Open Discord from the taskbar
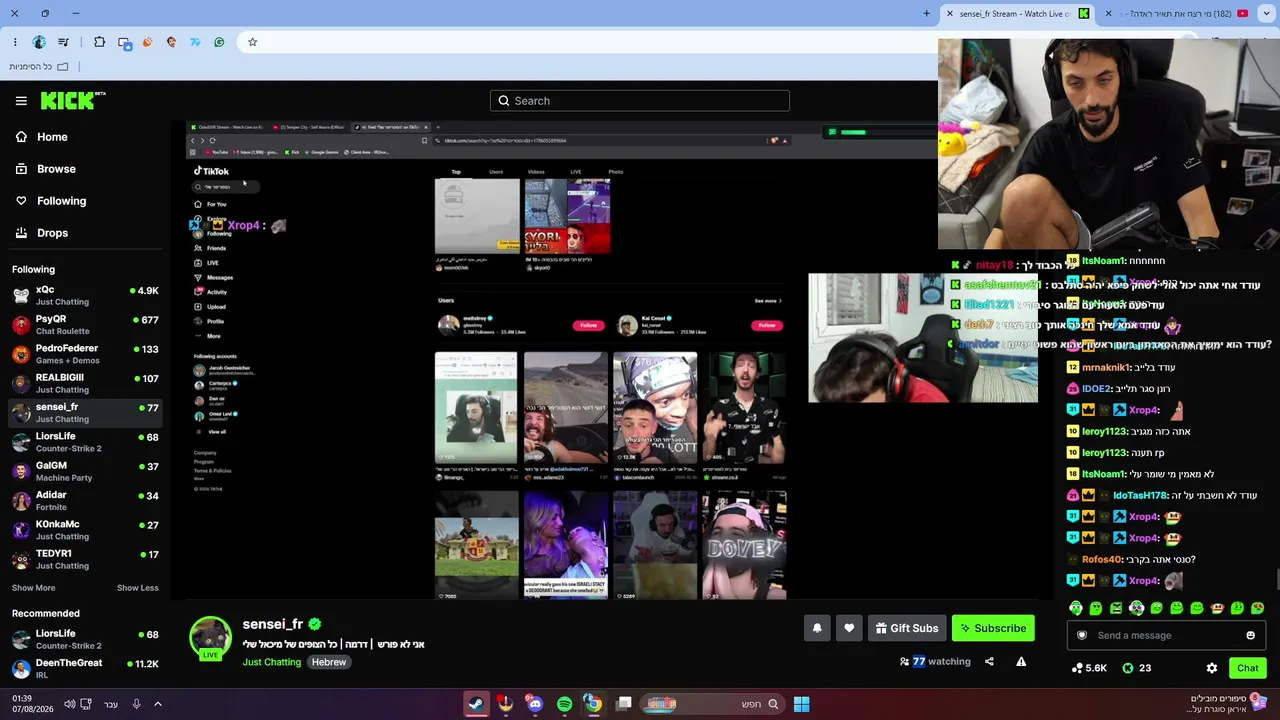The width and height of the screenshot is (1280, 720). (x=535, y=704)
